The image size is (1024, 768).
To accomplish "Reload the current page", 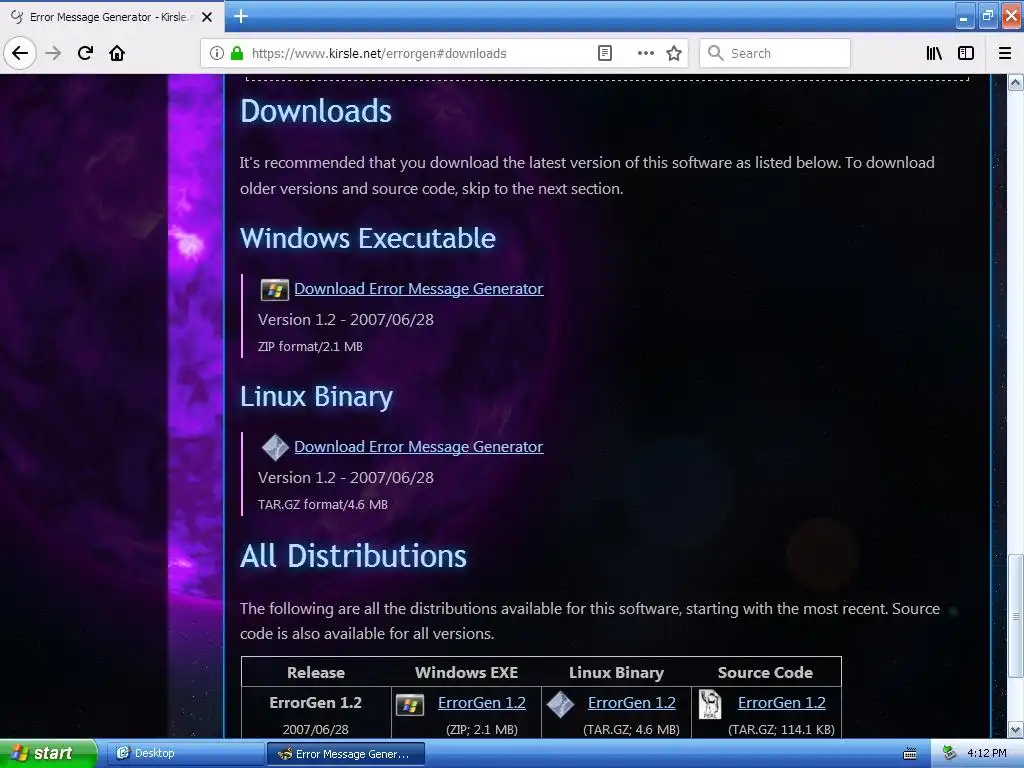I will click(x=85, y=53).
